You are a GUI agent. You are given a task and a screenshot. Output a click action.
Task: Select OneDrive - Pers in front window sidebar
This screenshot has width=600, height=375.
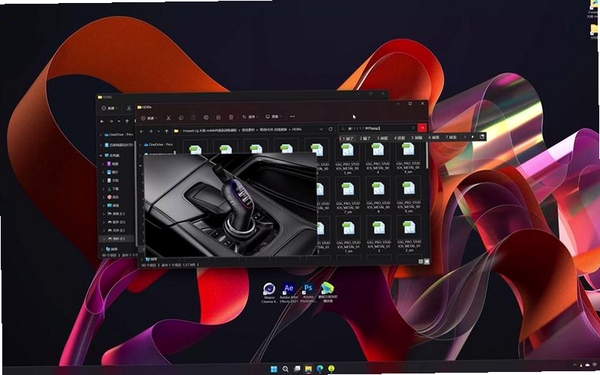158,145
